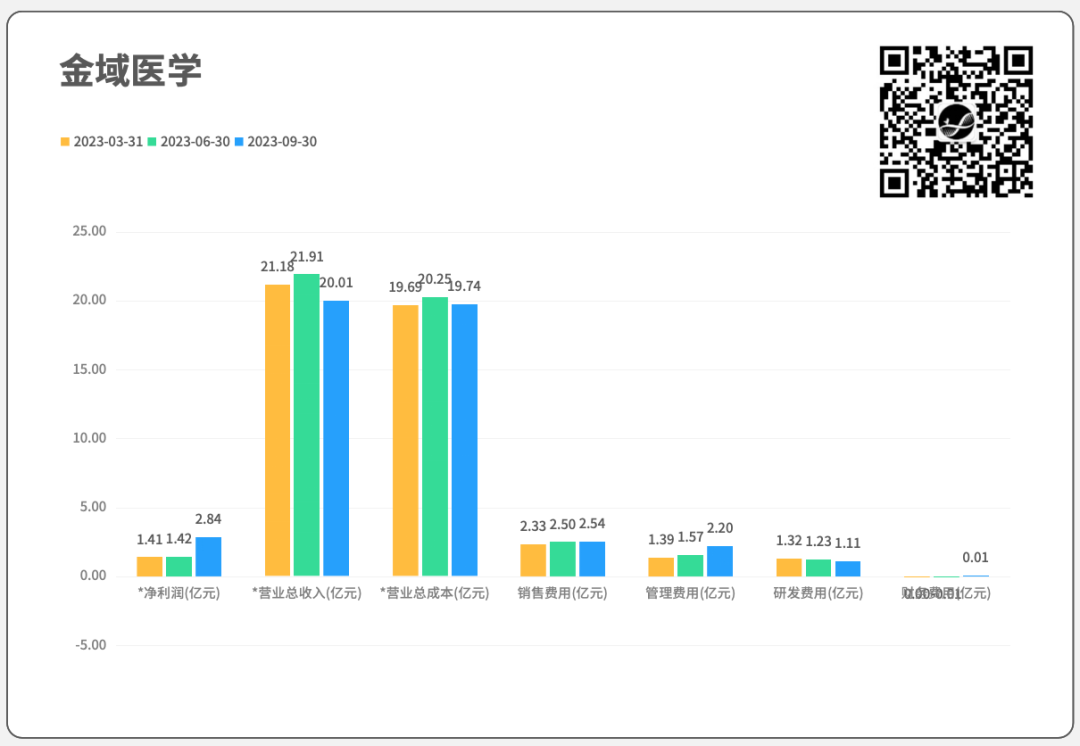Click the orange legend color swatch
This screenshot has height=746, width=1080.
pos(65,142)
